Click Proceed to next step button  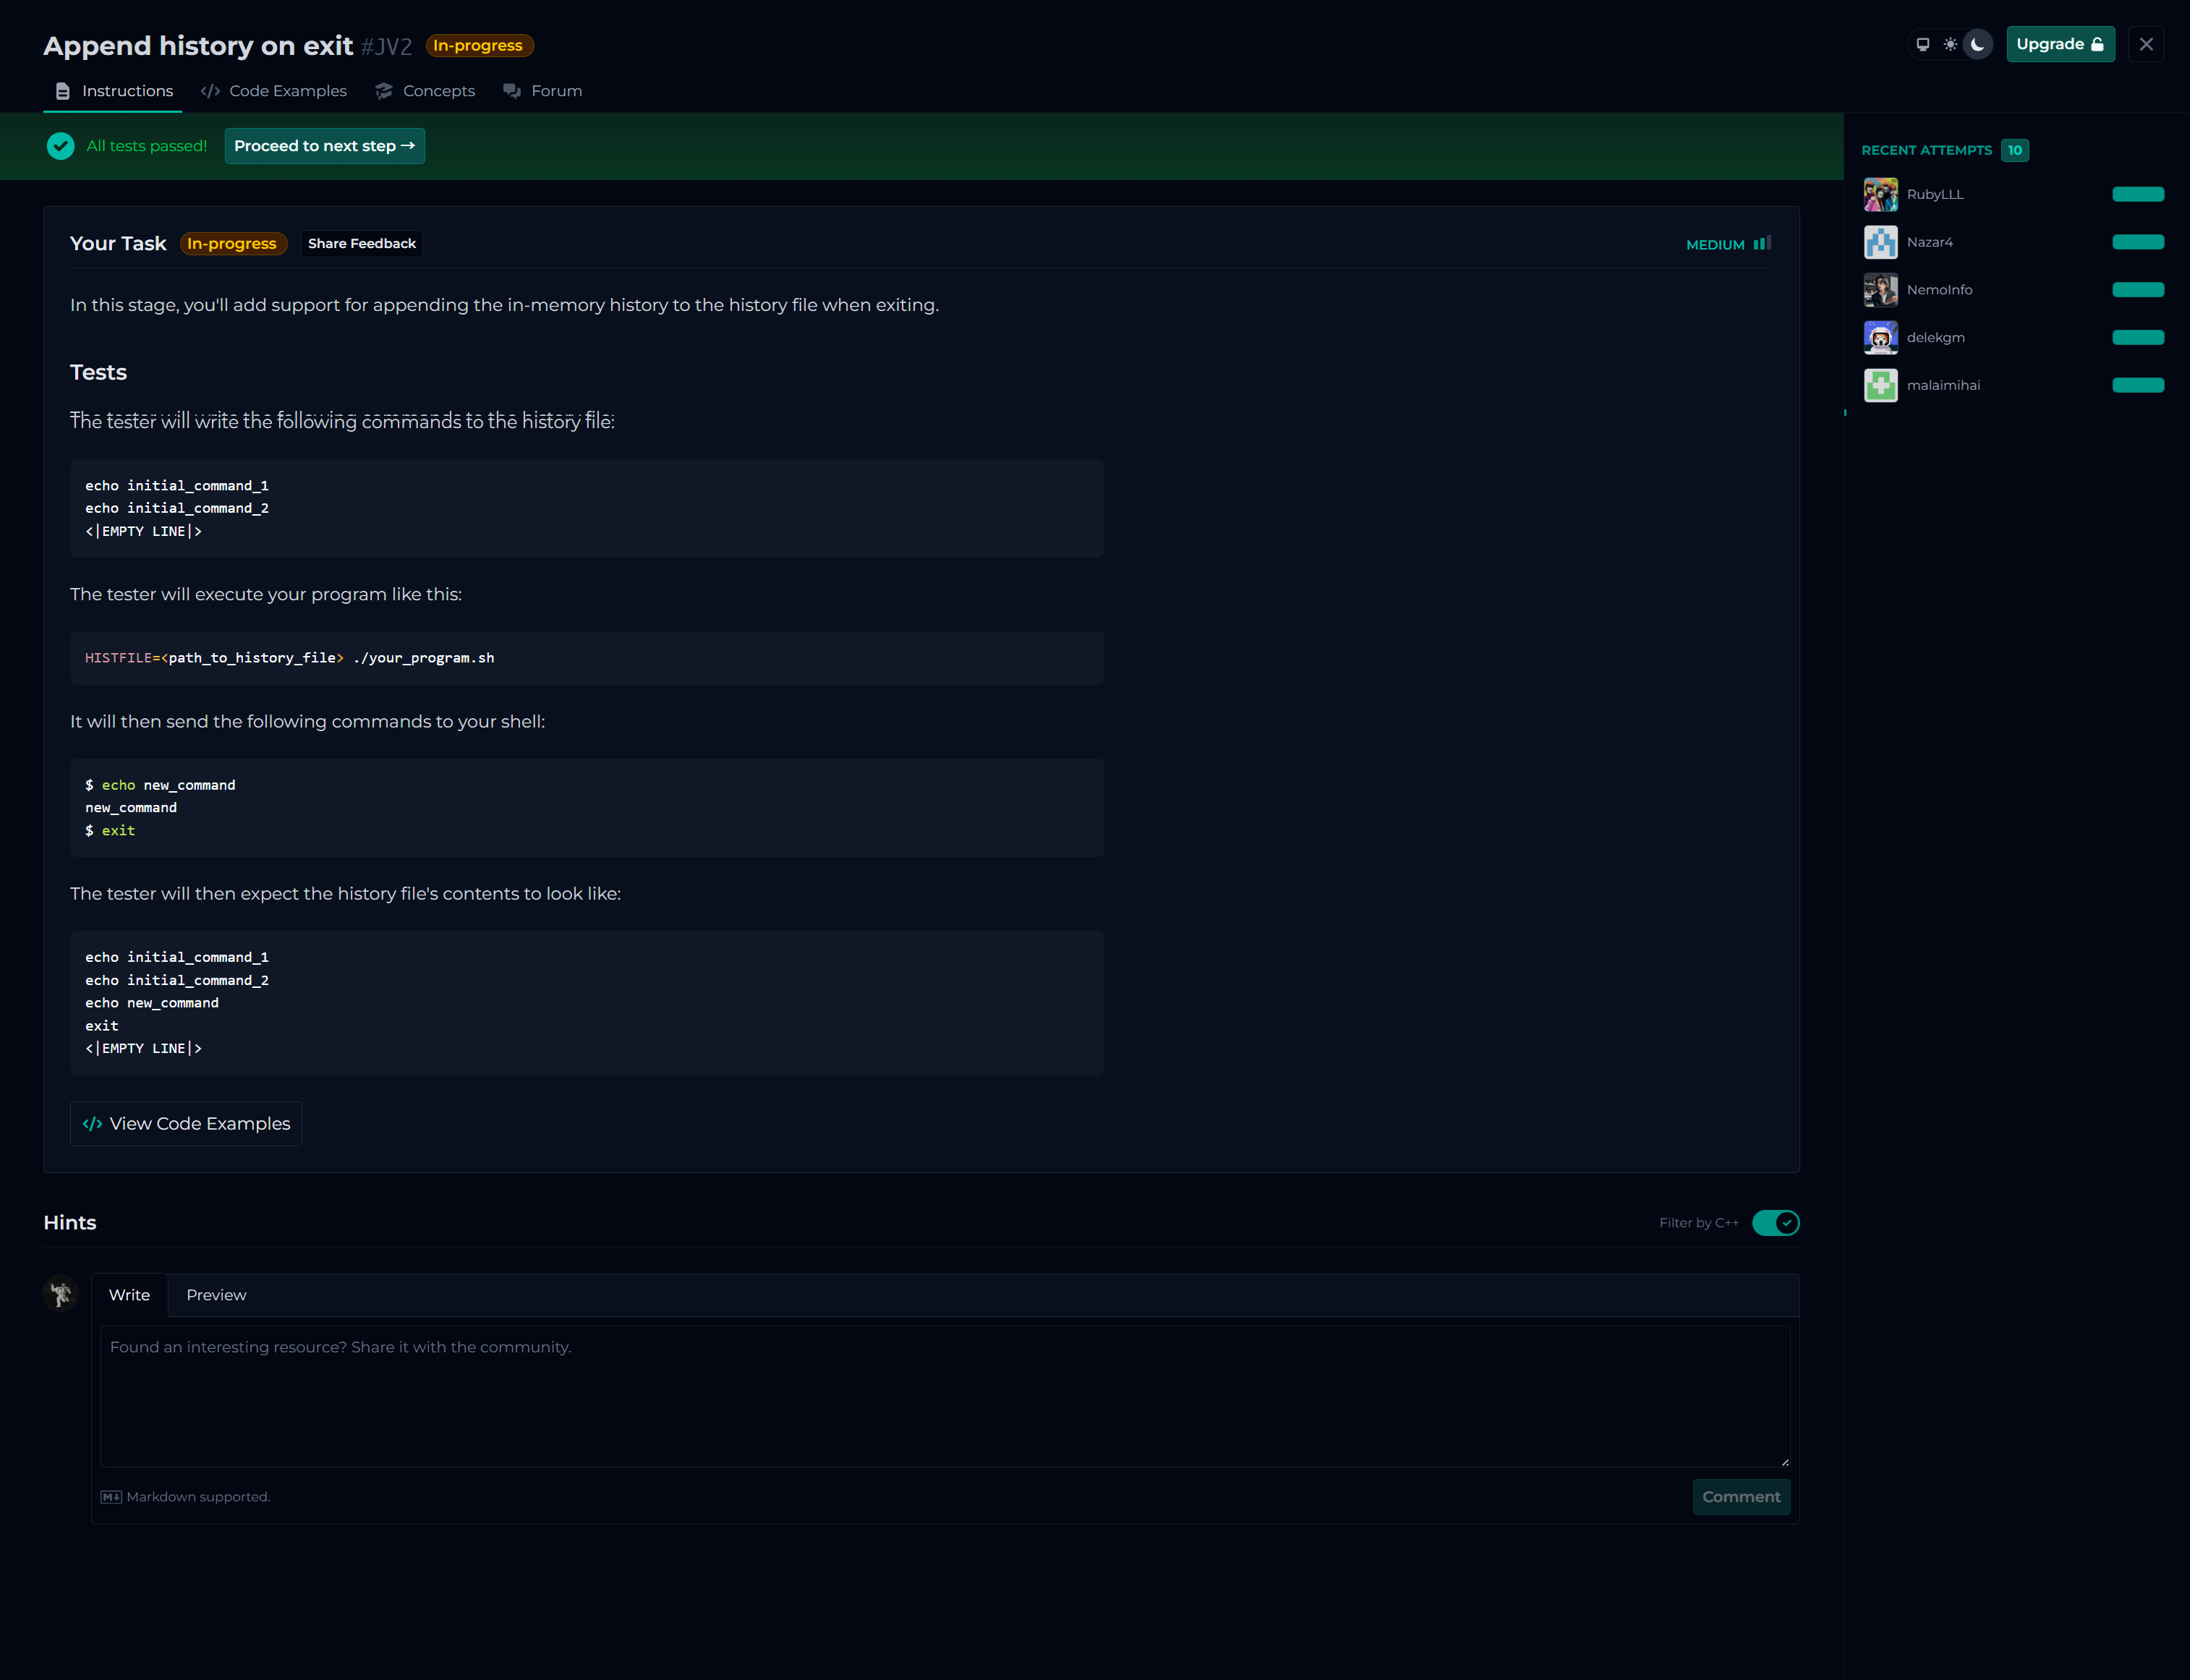(324, 146)
